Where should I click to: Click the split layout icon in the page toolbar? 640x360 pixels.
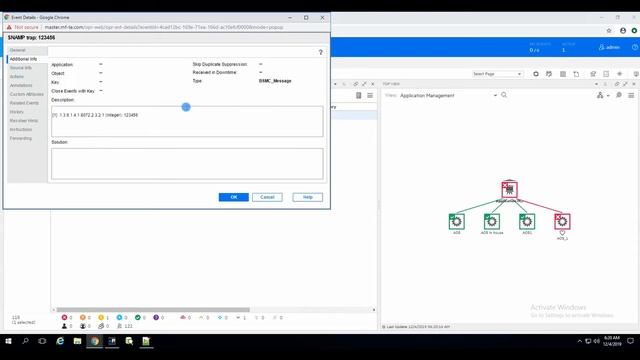click(606, 74)
